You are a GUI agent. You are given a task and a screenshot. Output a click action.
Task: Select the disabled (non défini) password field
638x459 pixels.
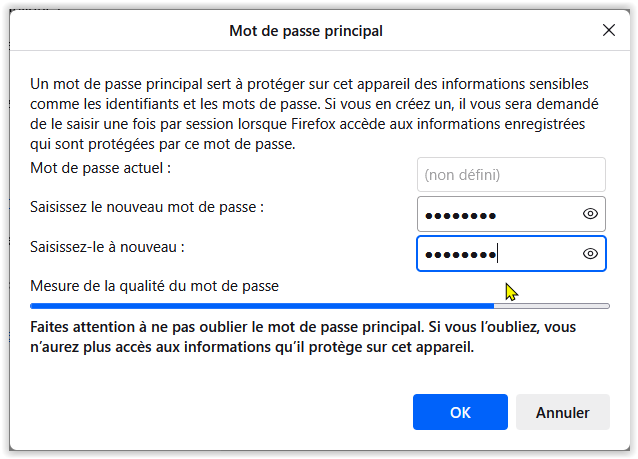pos(511,175)
